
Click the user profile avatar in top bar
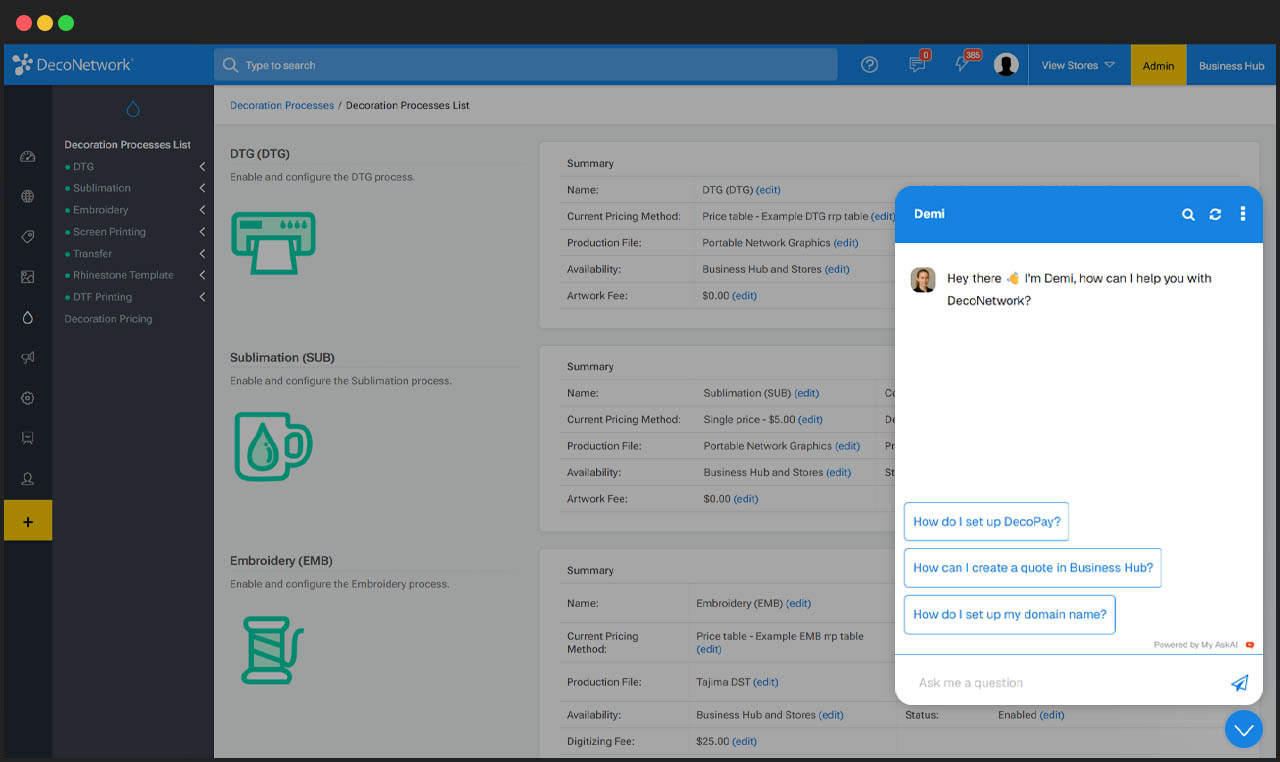pos(1006,65)
